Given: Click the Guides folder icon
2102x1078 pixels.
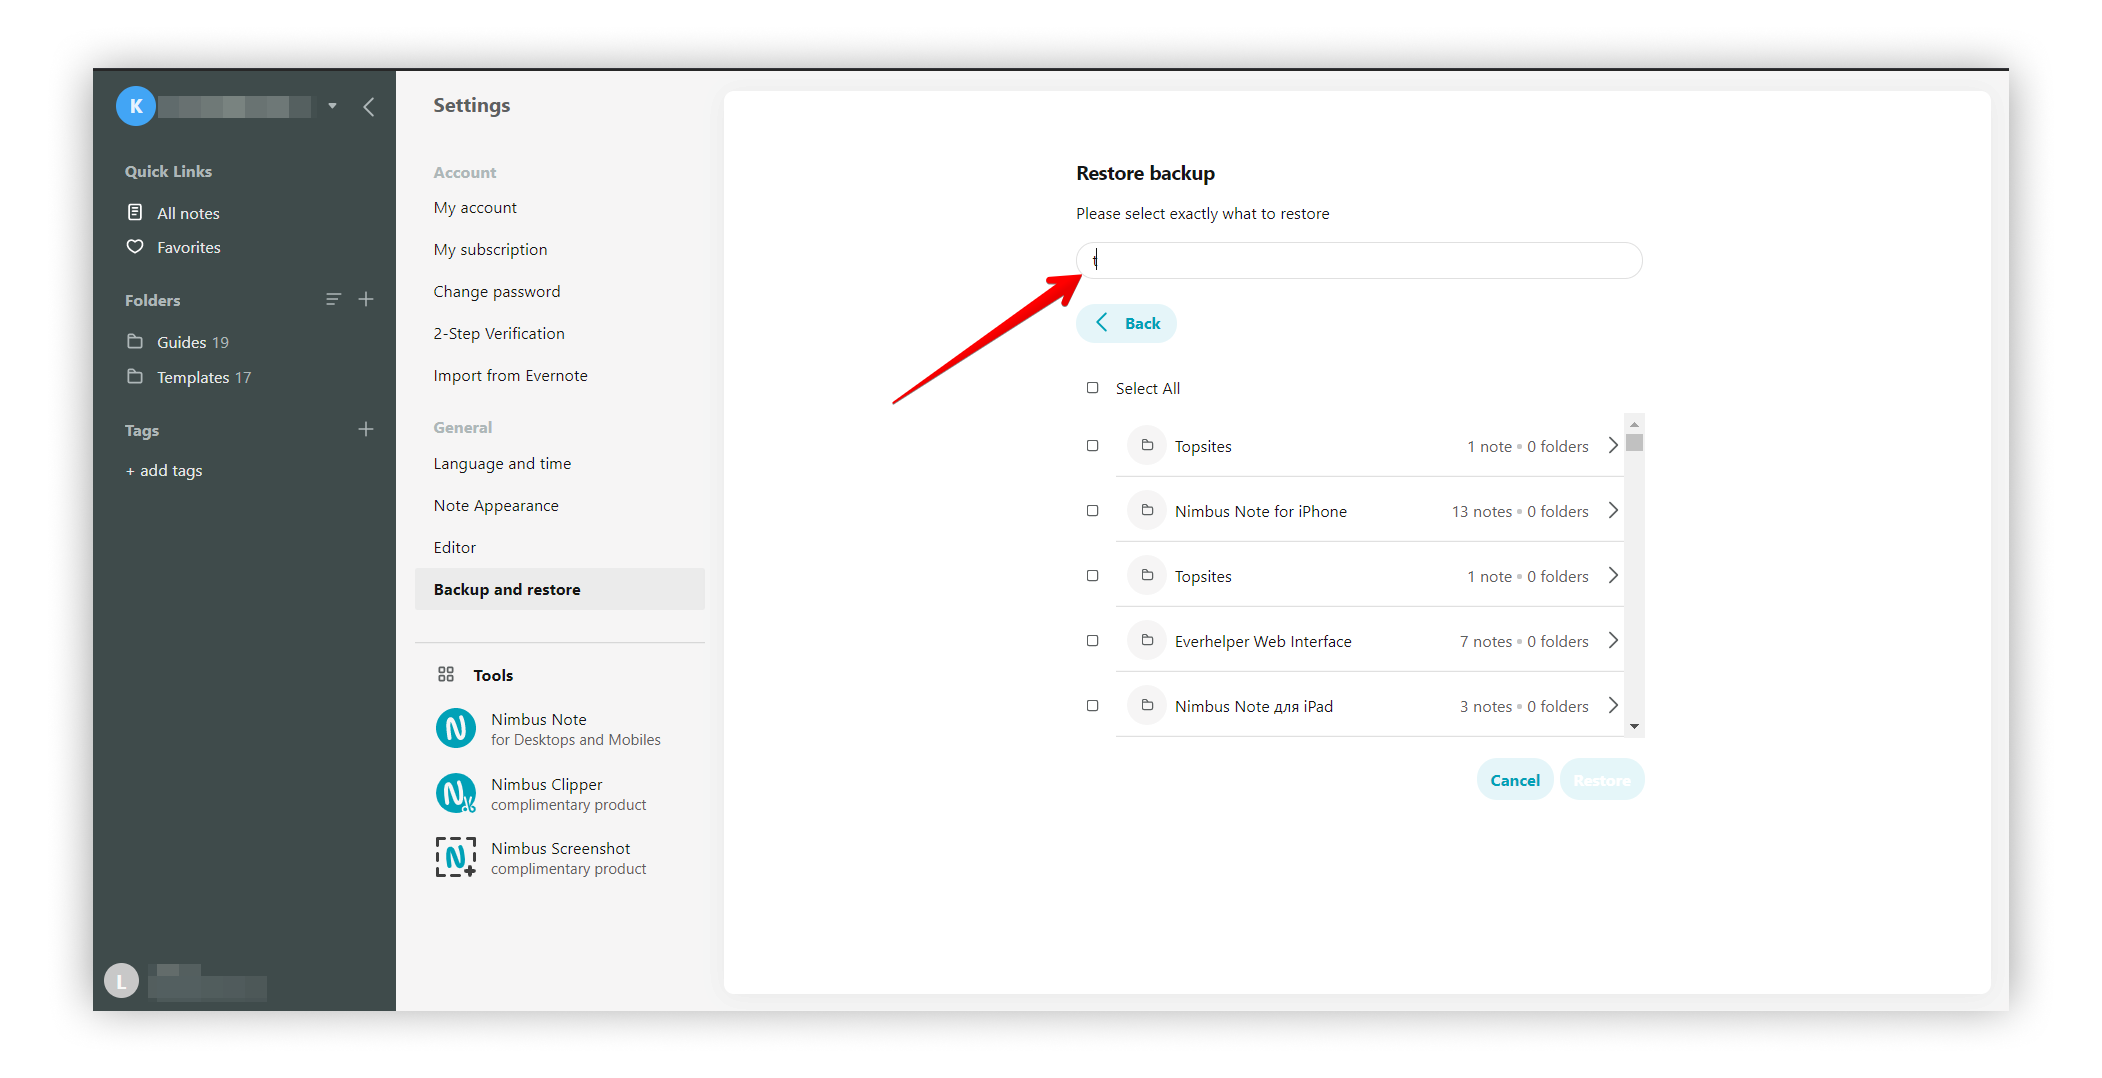Looking at the screenshot, I should (x=135, y=341).
